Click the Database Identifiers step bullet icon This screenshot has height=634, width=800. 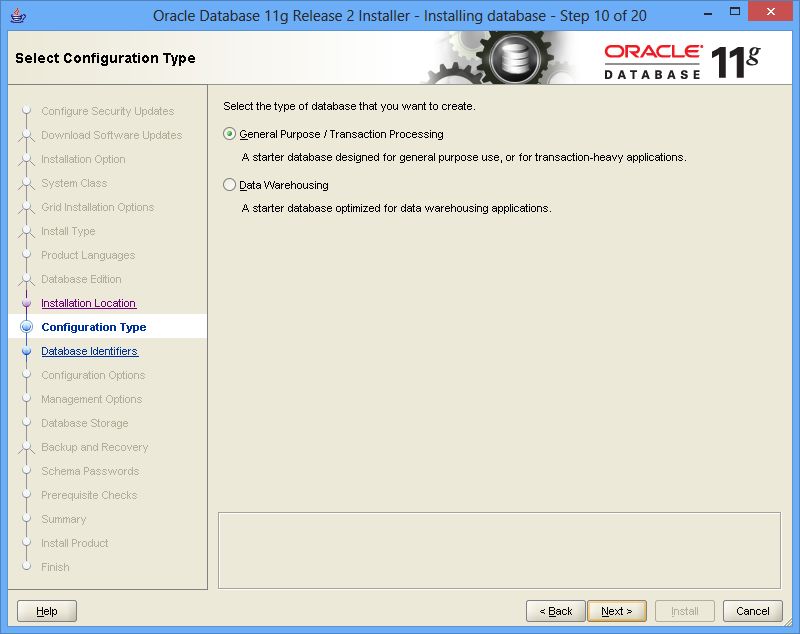[27, 351]
